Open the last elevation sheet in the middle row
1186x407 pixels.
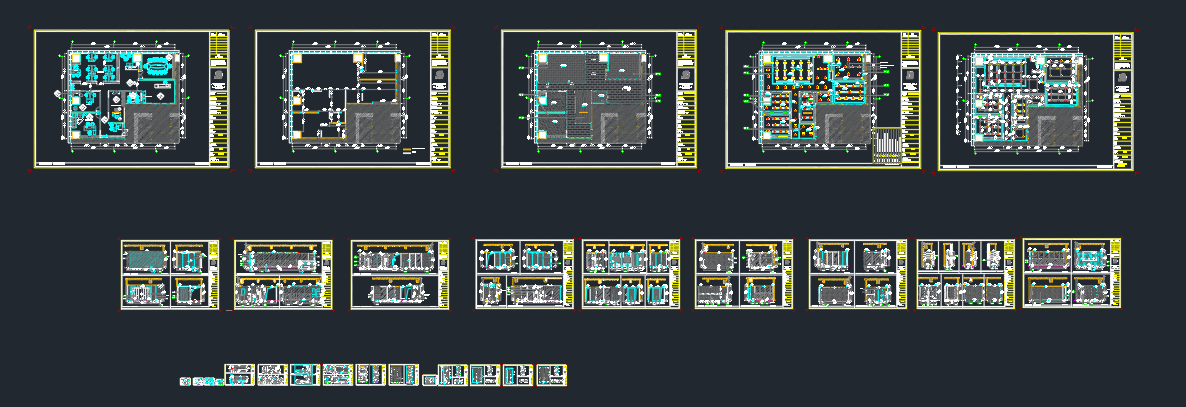[1072, 273]
